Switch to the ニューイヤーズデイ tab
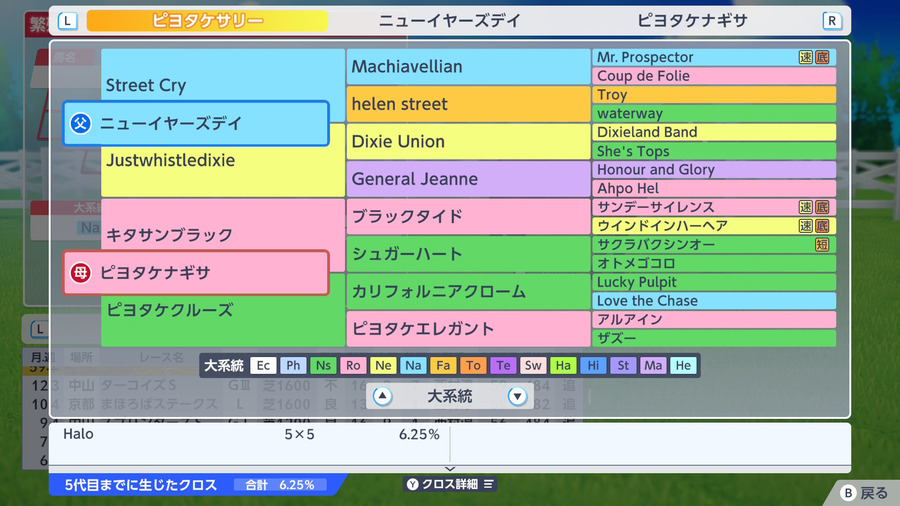 tap(449, 21)
